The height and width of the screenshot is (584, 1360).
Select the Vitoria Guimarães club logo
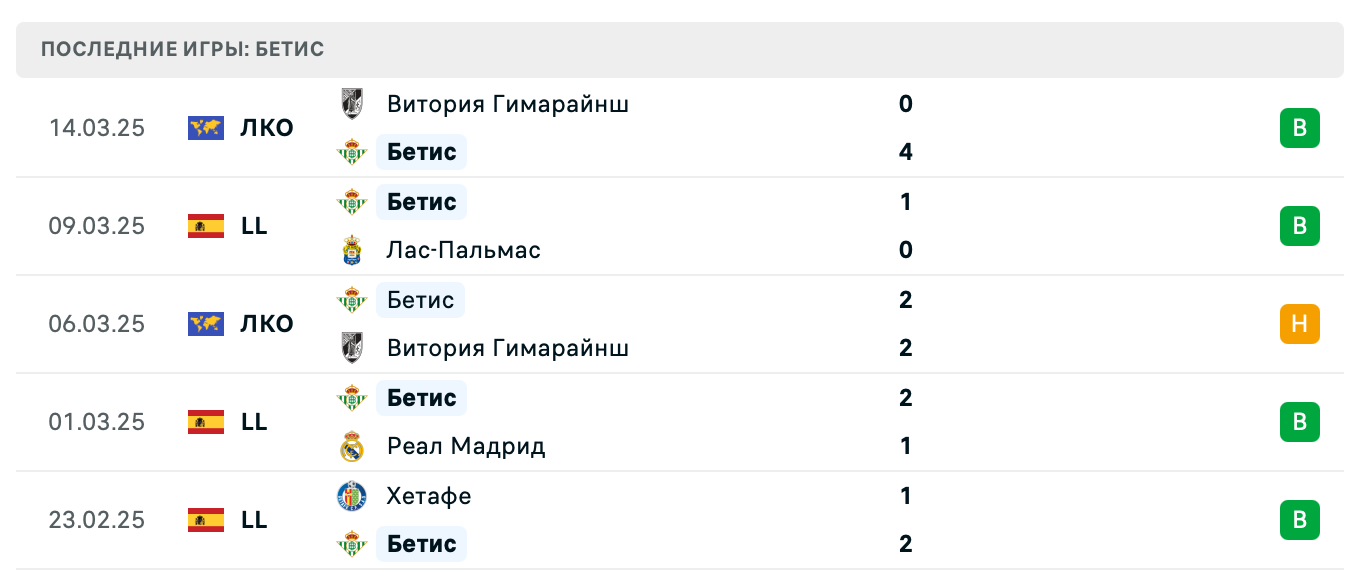coord(352,104)
